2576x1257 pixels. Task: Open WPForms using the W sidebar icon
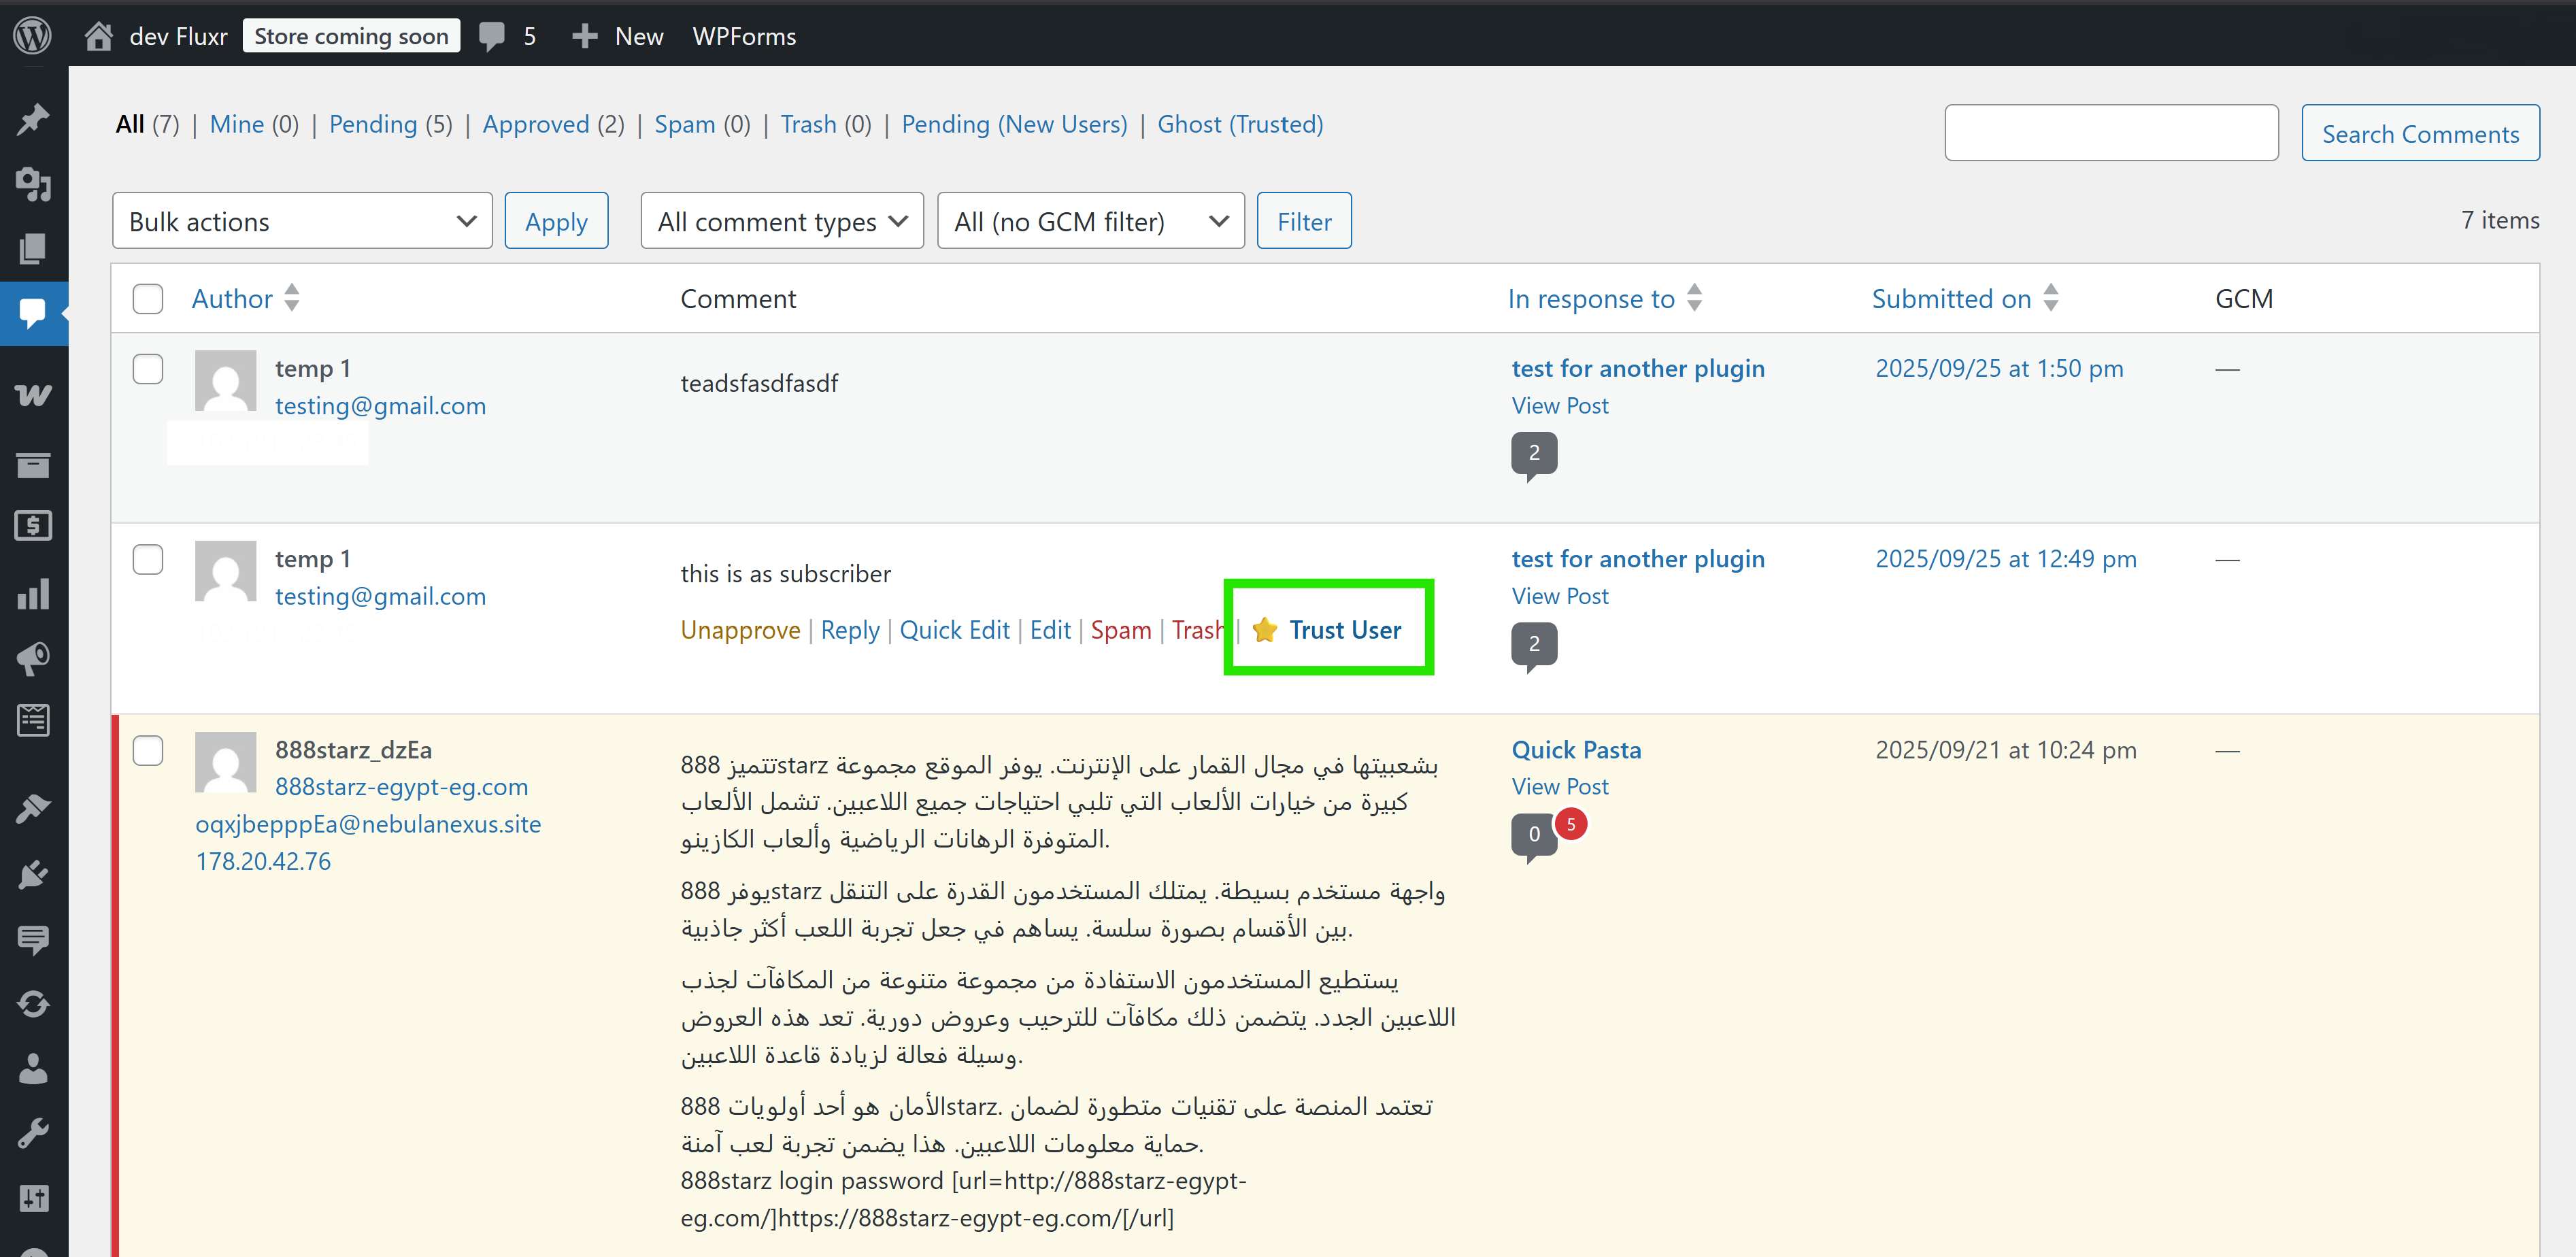tap(33, 395)
